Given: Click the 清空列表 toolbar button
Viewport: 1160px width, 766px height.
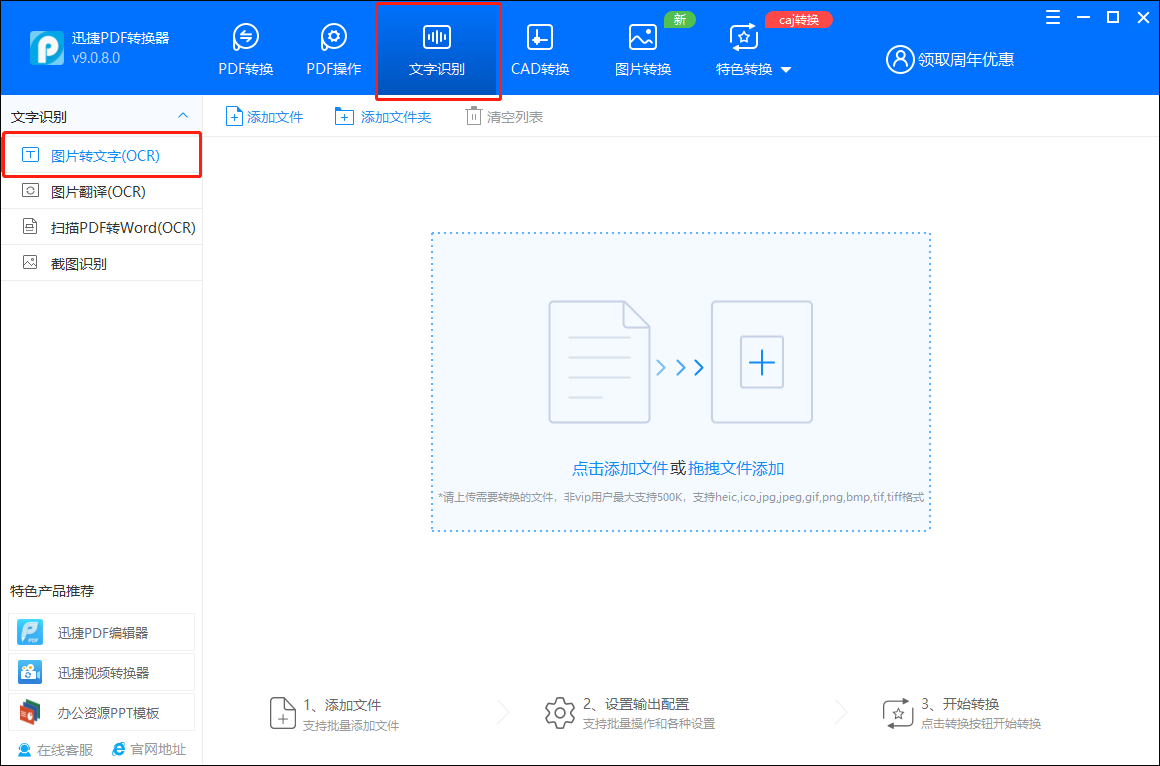Looking at the screenshot, I should [505, 117].
